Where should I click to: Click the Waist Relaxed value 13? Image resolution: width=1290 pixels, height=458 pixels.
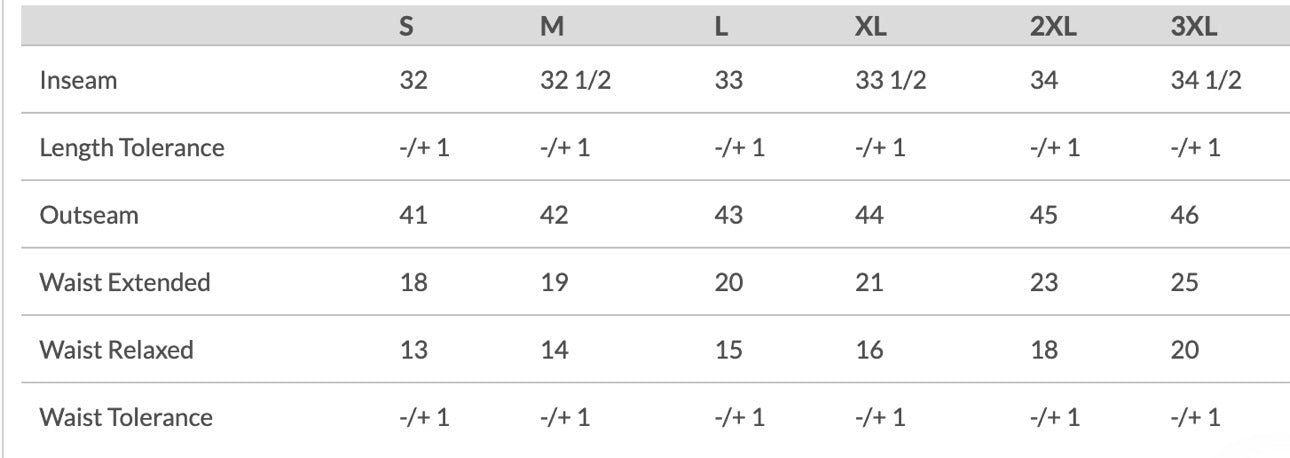pos(413,350)
